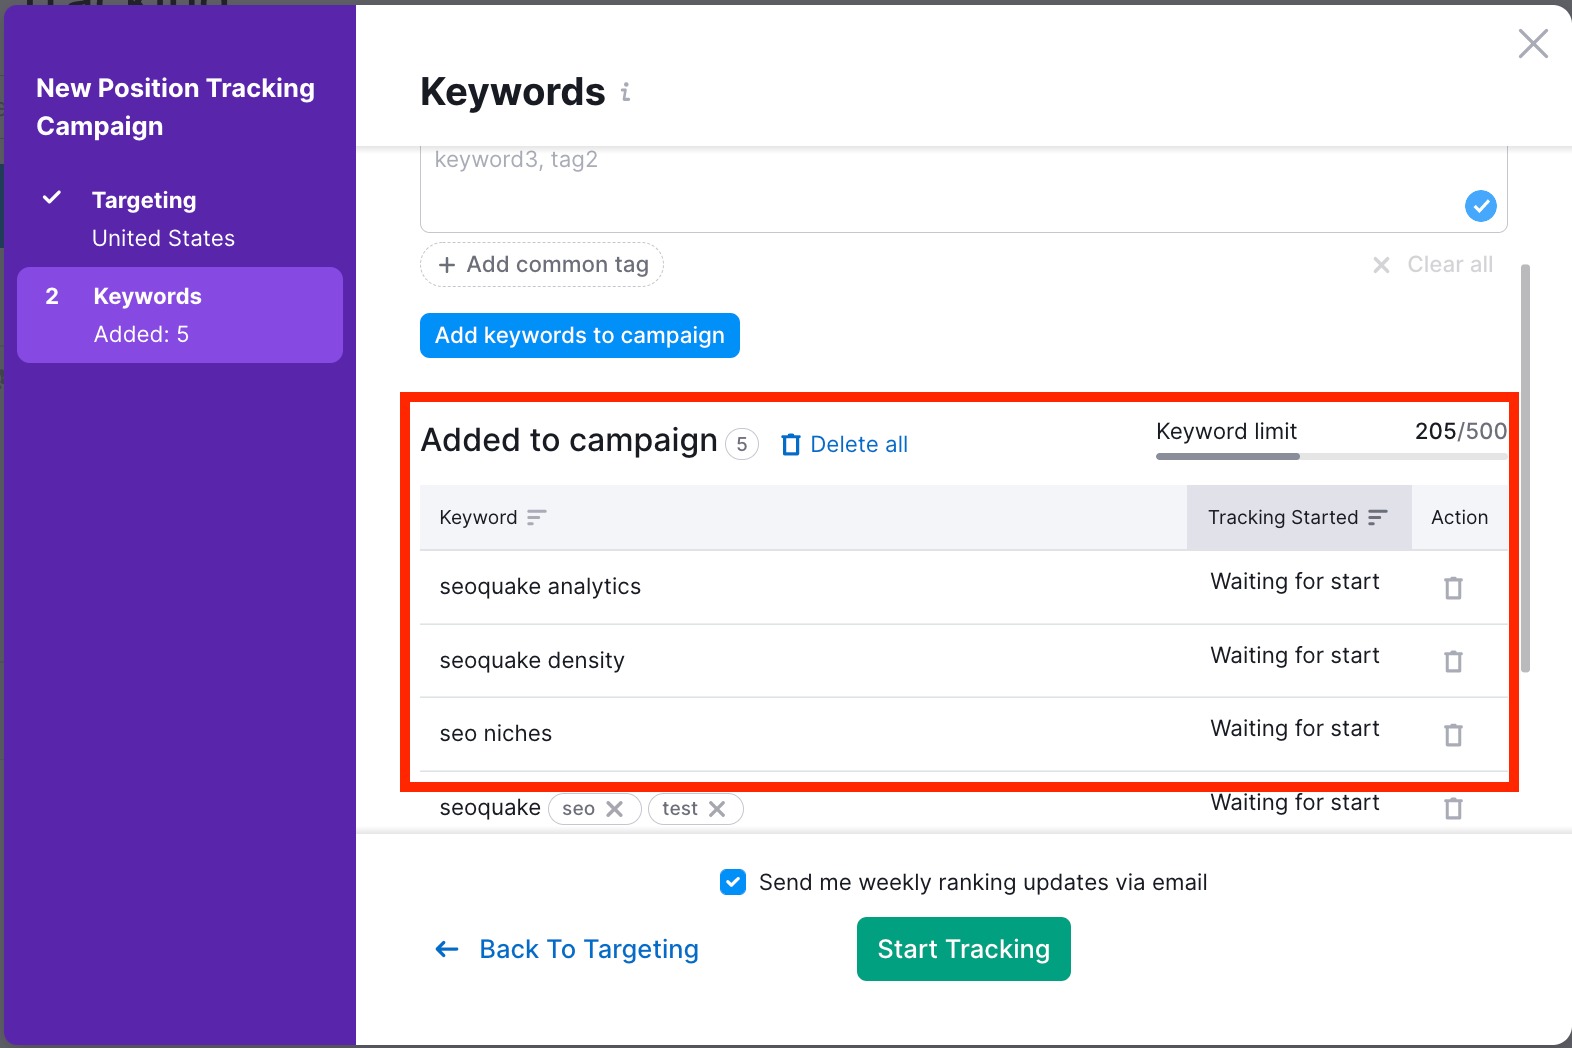Image resolution: width=1572 pixels, height=1048 pixels.
Task: Remove the test tag from seoquake
Action: coord(717,809)
